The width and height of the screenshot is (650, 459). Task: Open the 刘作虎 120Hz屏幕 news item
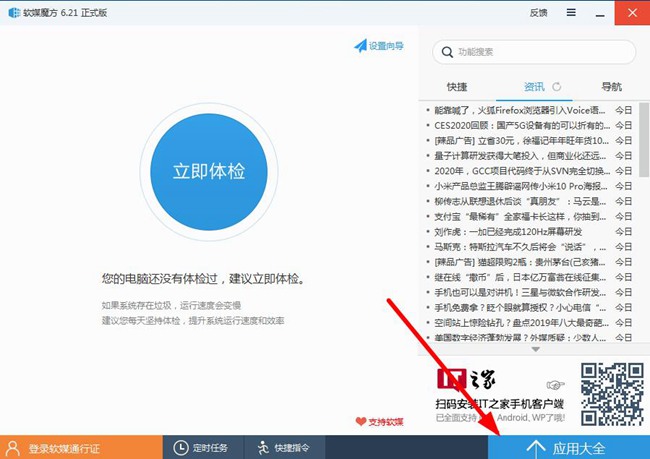tap(508, 232)
